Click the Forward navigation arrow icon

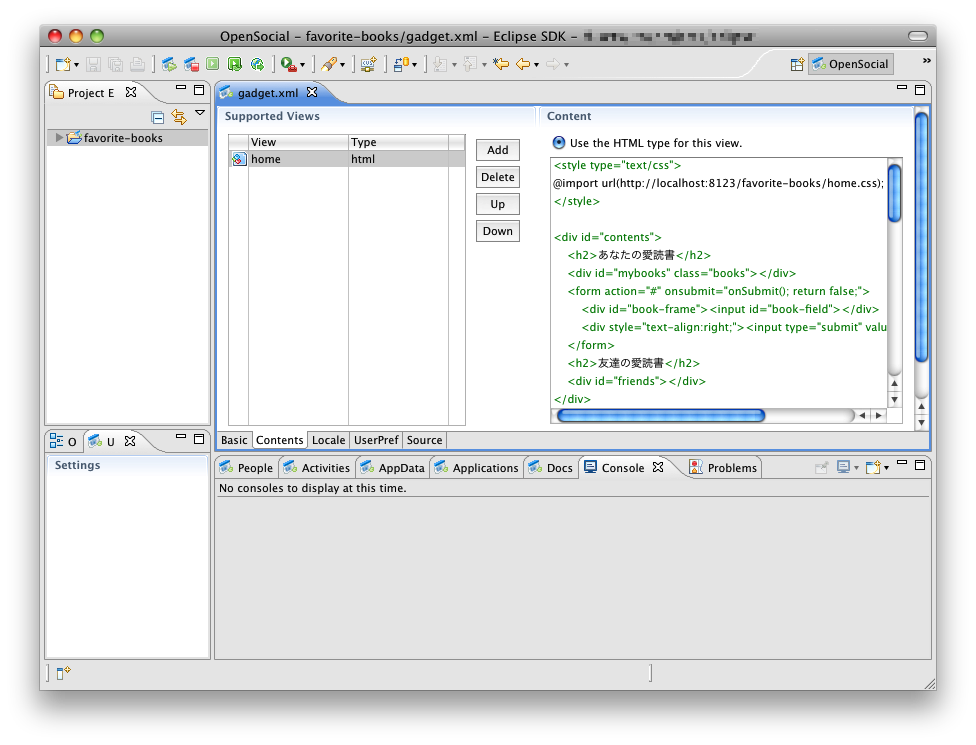point(553,64)
